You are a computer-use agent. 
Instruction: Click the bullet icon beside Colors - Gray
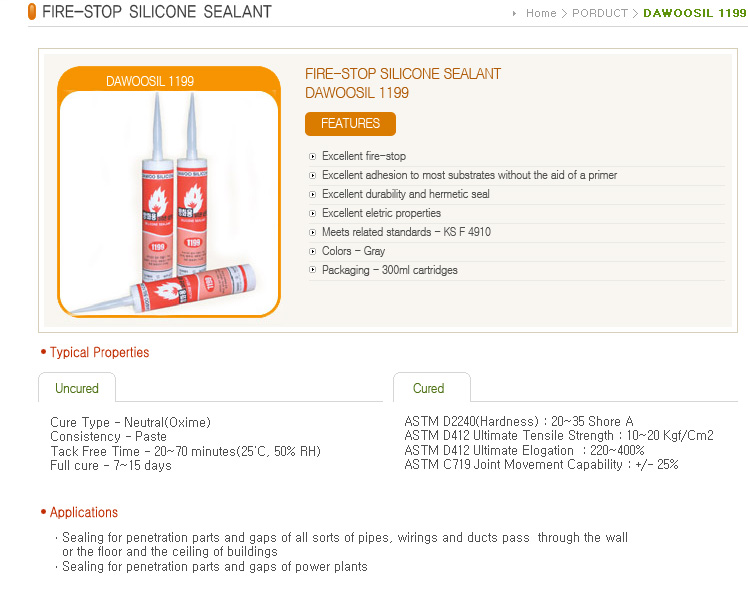[312, 251]
